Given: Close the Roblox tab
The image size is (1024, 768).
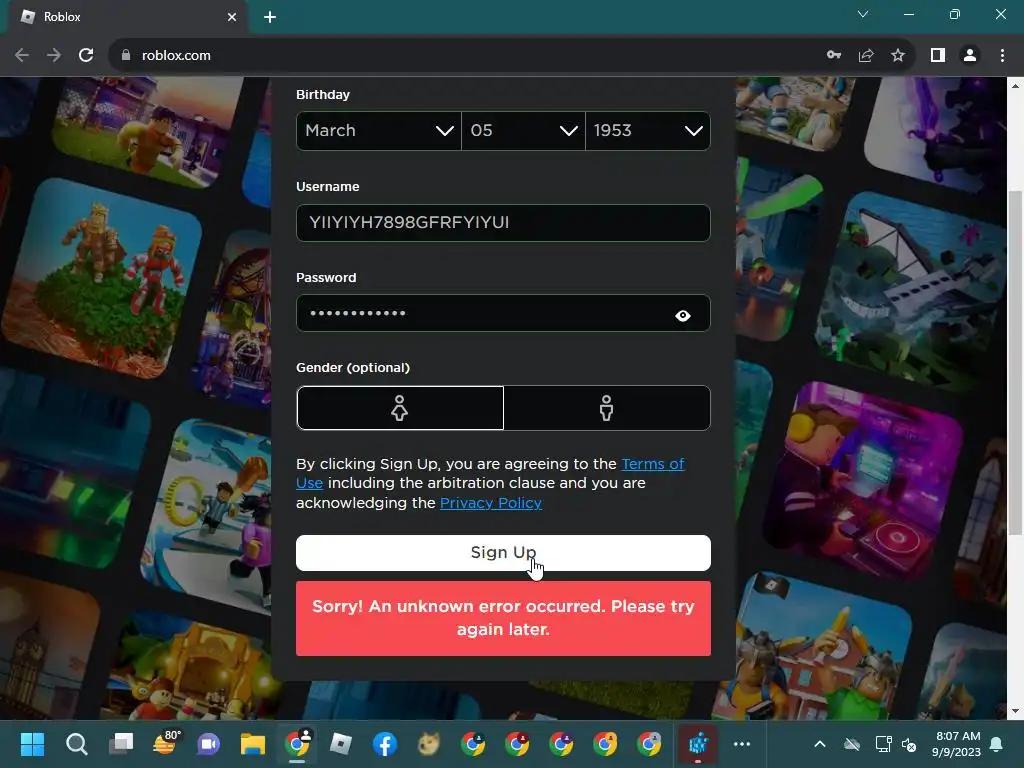Looking at the screenshot, I should point(232,17).
